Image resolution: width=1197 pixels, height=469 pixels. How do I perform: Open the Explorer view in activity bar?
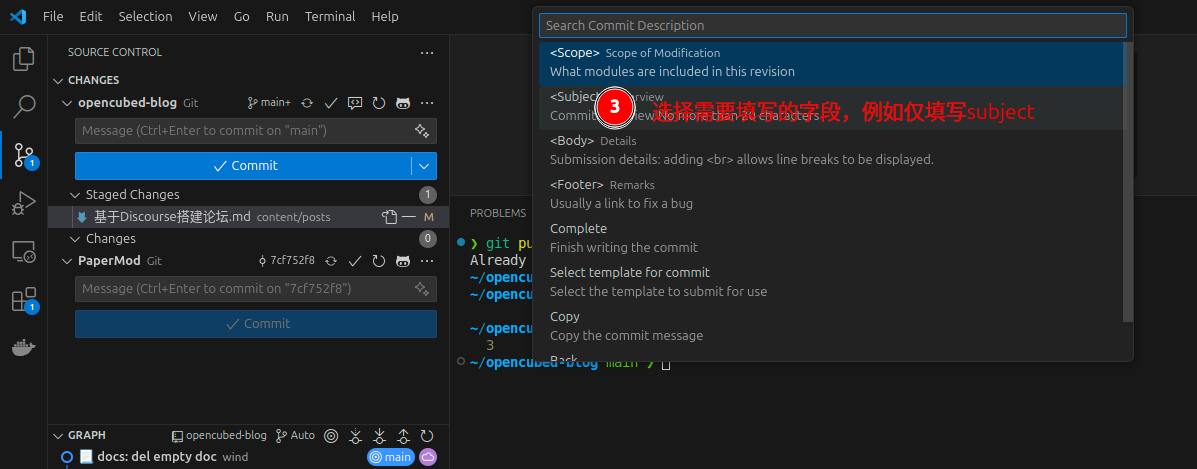coord(23,59)
